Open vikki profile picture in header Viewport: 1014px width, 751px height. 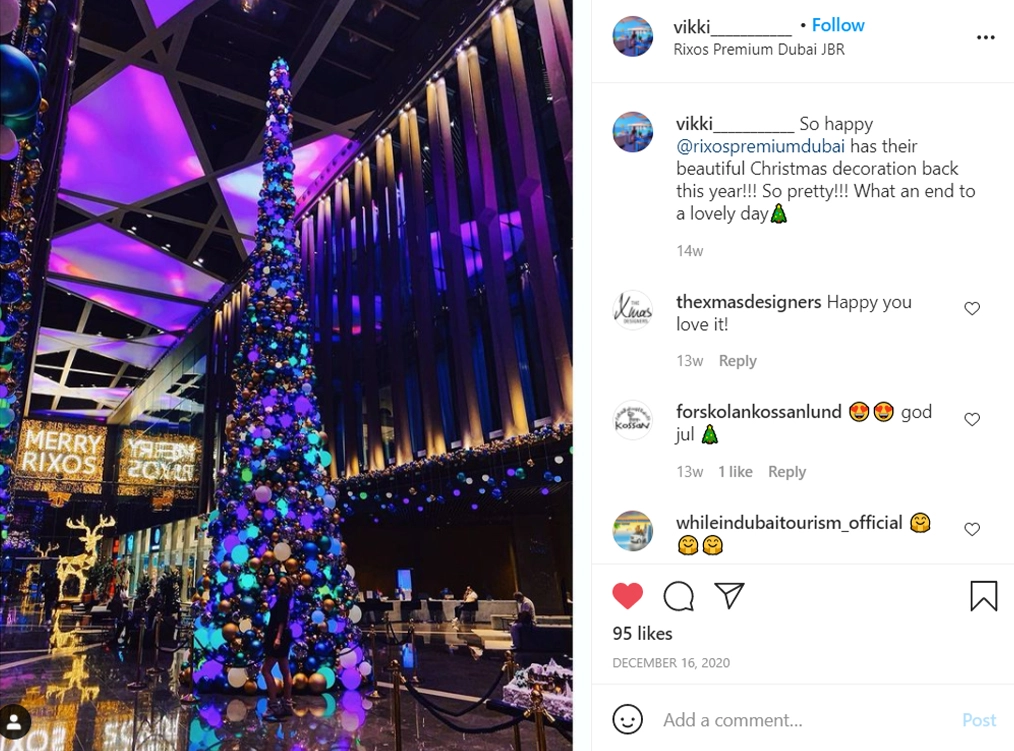click(x=632, y=36)
